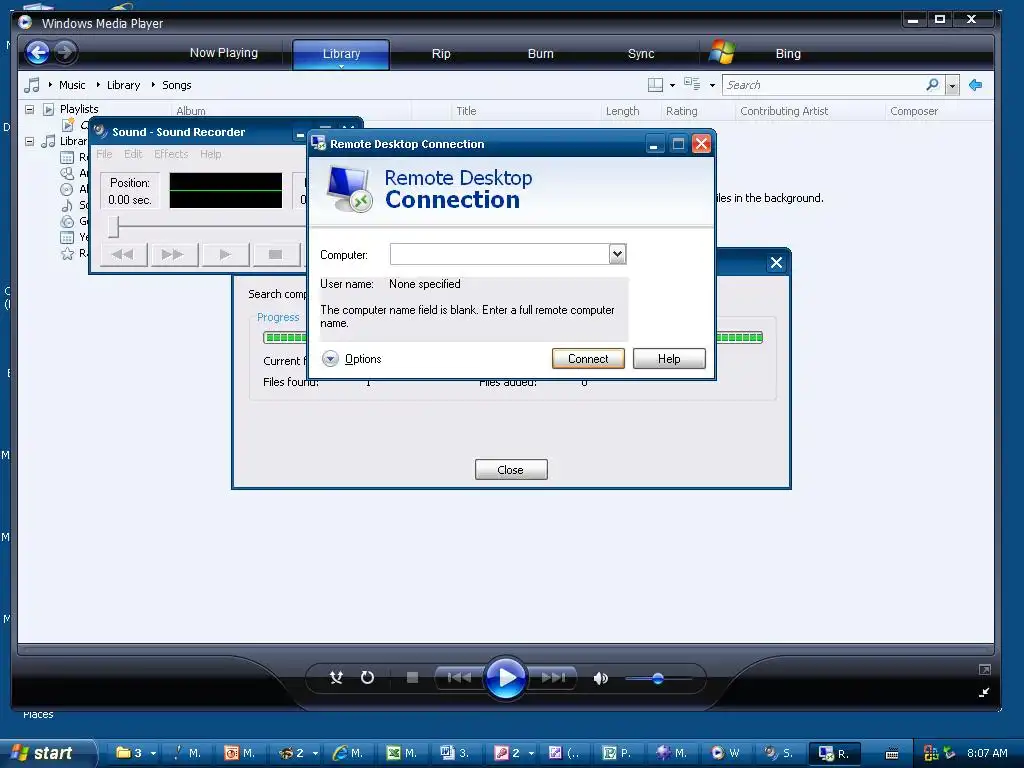Screen dimensions: 1024x768
Task: Open the Sound Recorder taskbar item
Action: 778,753
